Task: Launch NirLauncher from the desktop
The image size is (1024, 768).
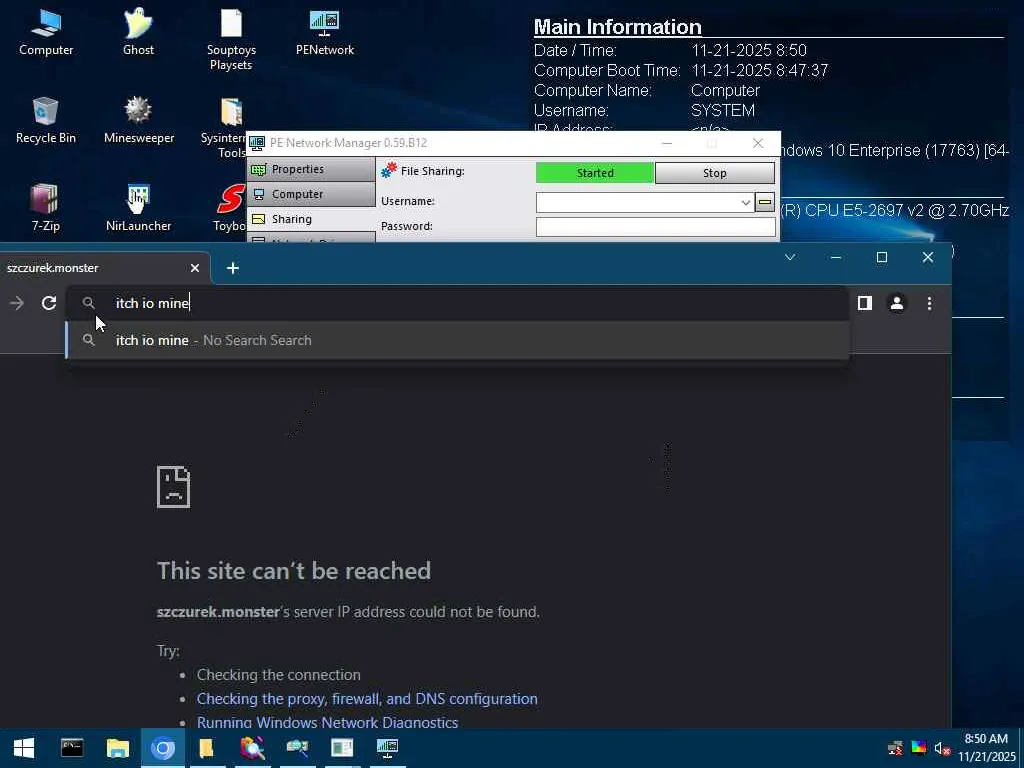Action: point(138,208)
